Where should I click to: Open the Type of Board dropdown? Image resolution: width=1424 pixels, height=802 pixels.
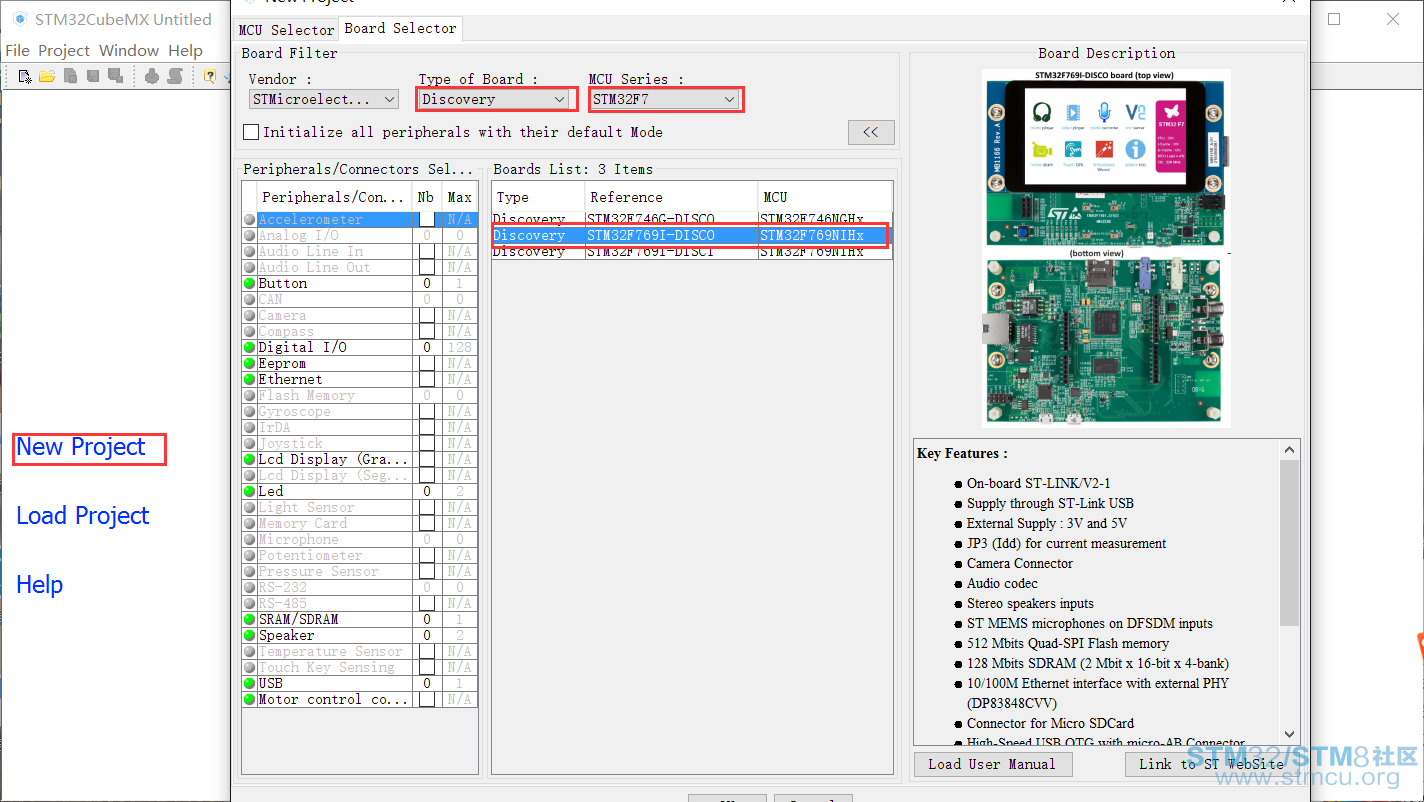coord(494,99)
